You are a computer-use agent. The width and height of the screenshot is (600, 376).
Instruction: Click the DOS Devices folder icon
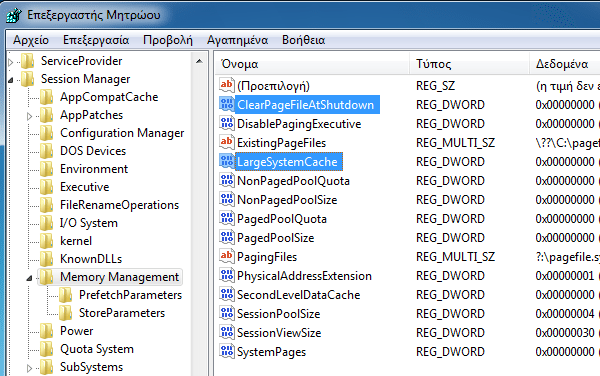(47, 151)
